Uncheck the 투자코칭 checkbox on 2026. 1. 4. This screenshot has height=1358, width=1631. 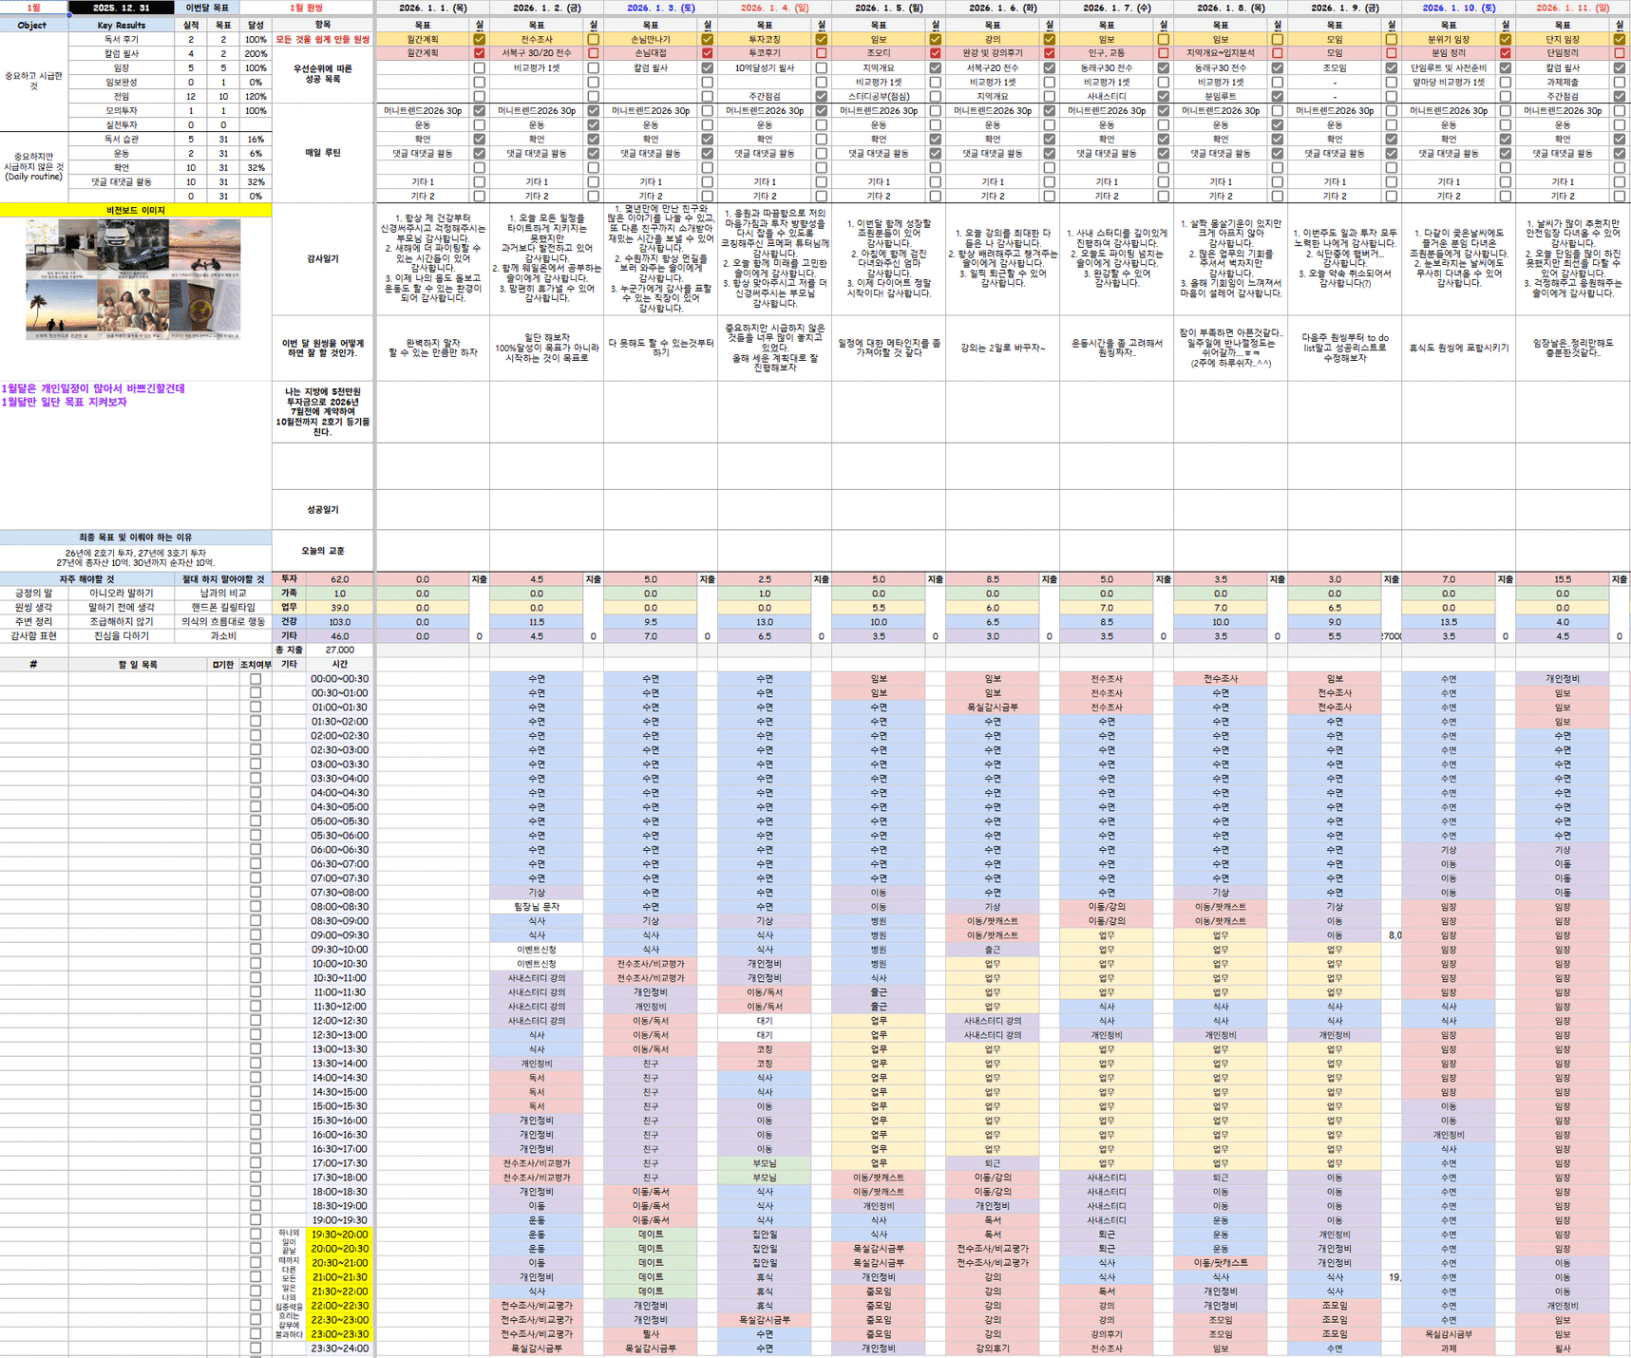pos(821,40)
